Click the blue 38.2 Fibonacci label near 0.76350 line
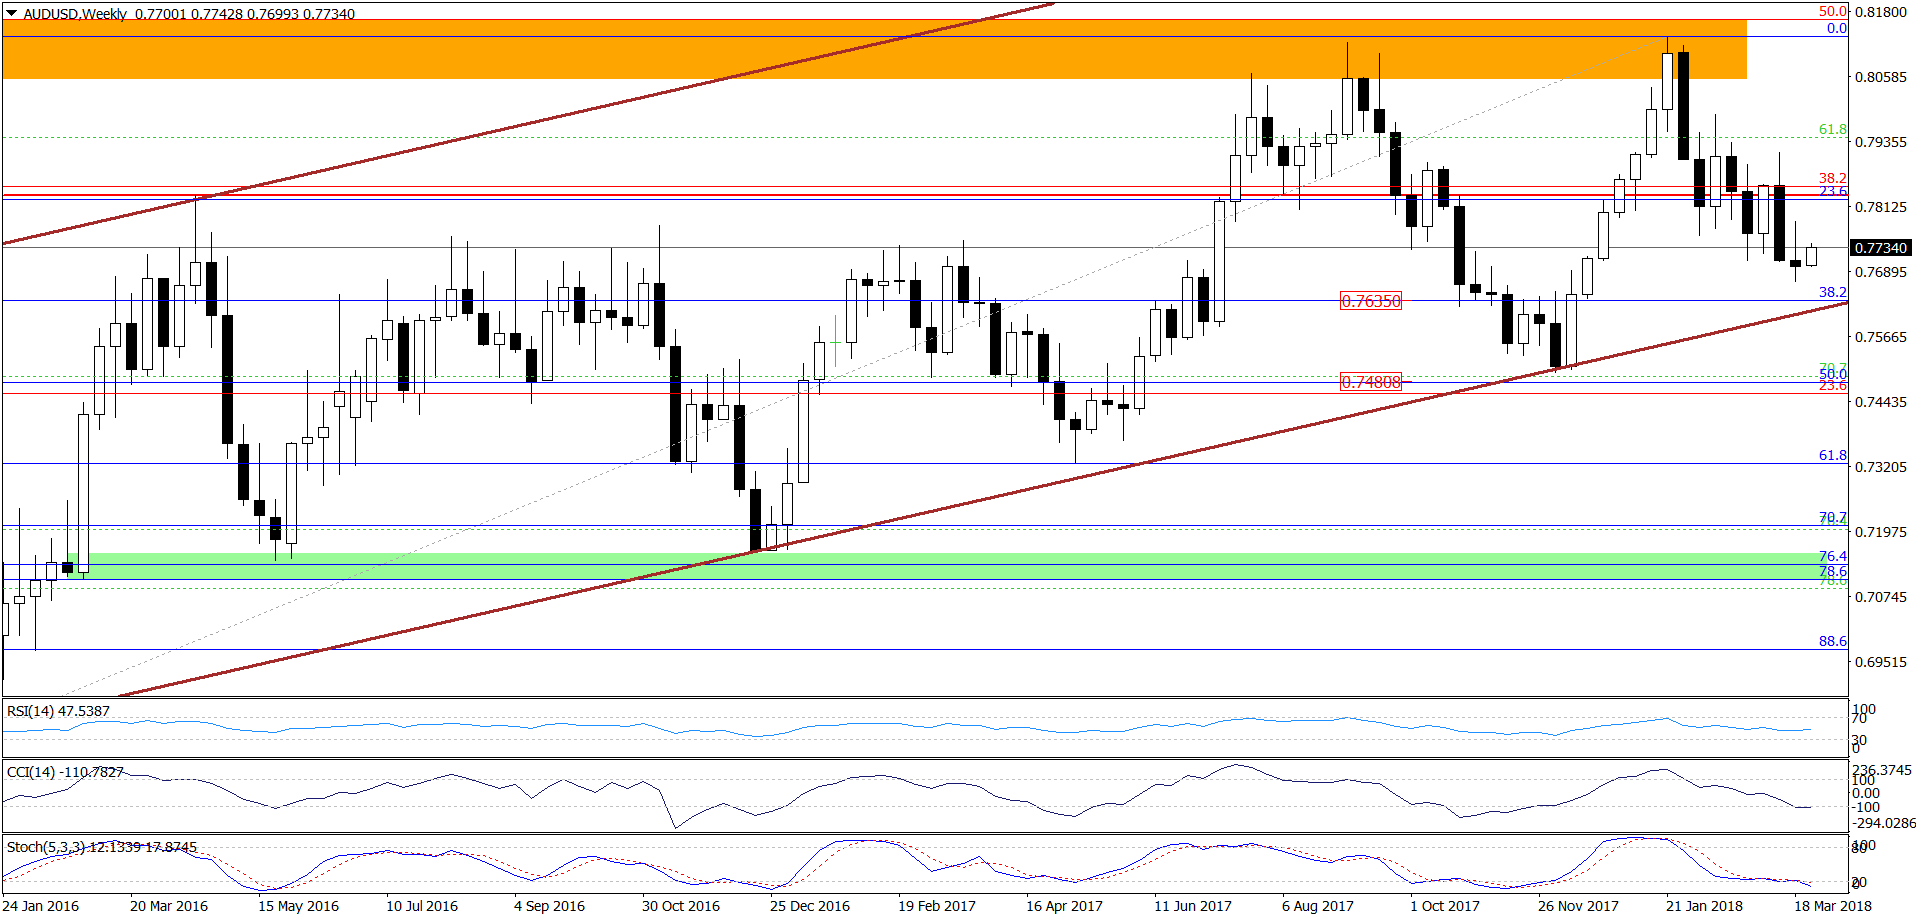 tap(1833, 292)
